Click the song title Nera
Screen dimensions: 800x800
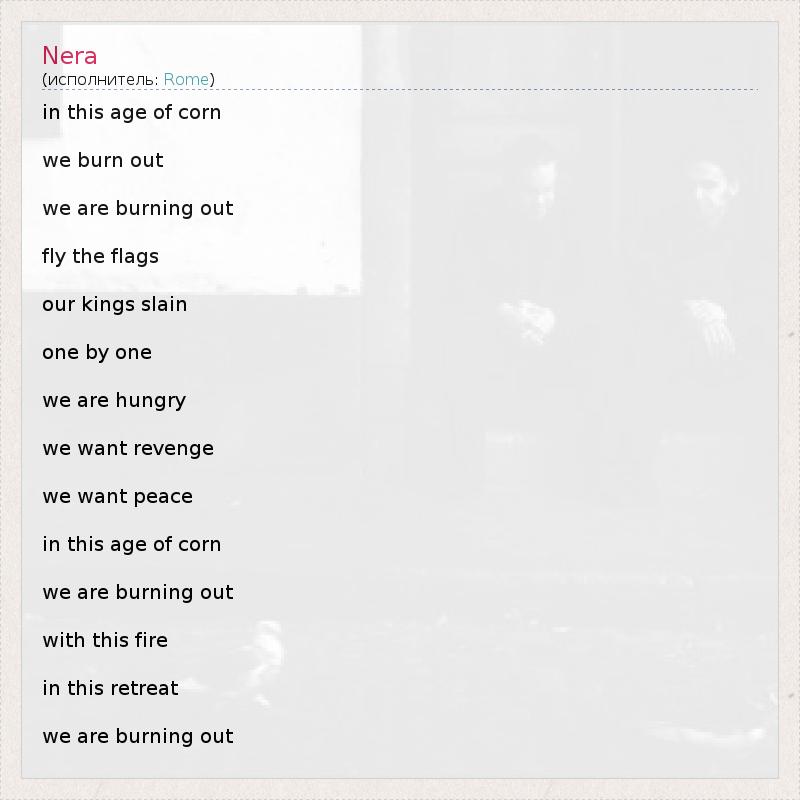tap(69, 55)
